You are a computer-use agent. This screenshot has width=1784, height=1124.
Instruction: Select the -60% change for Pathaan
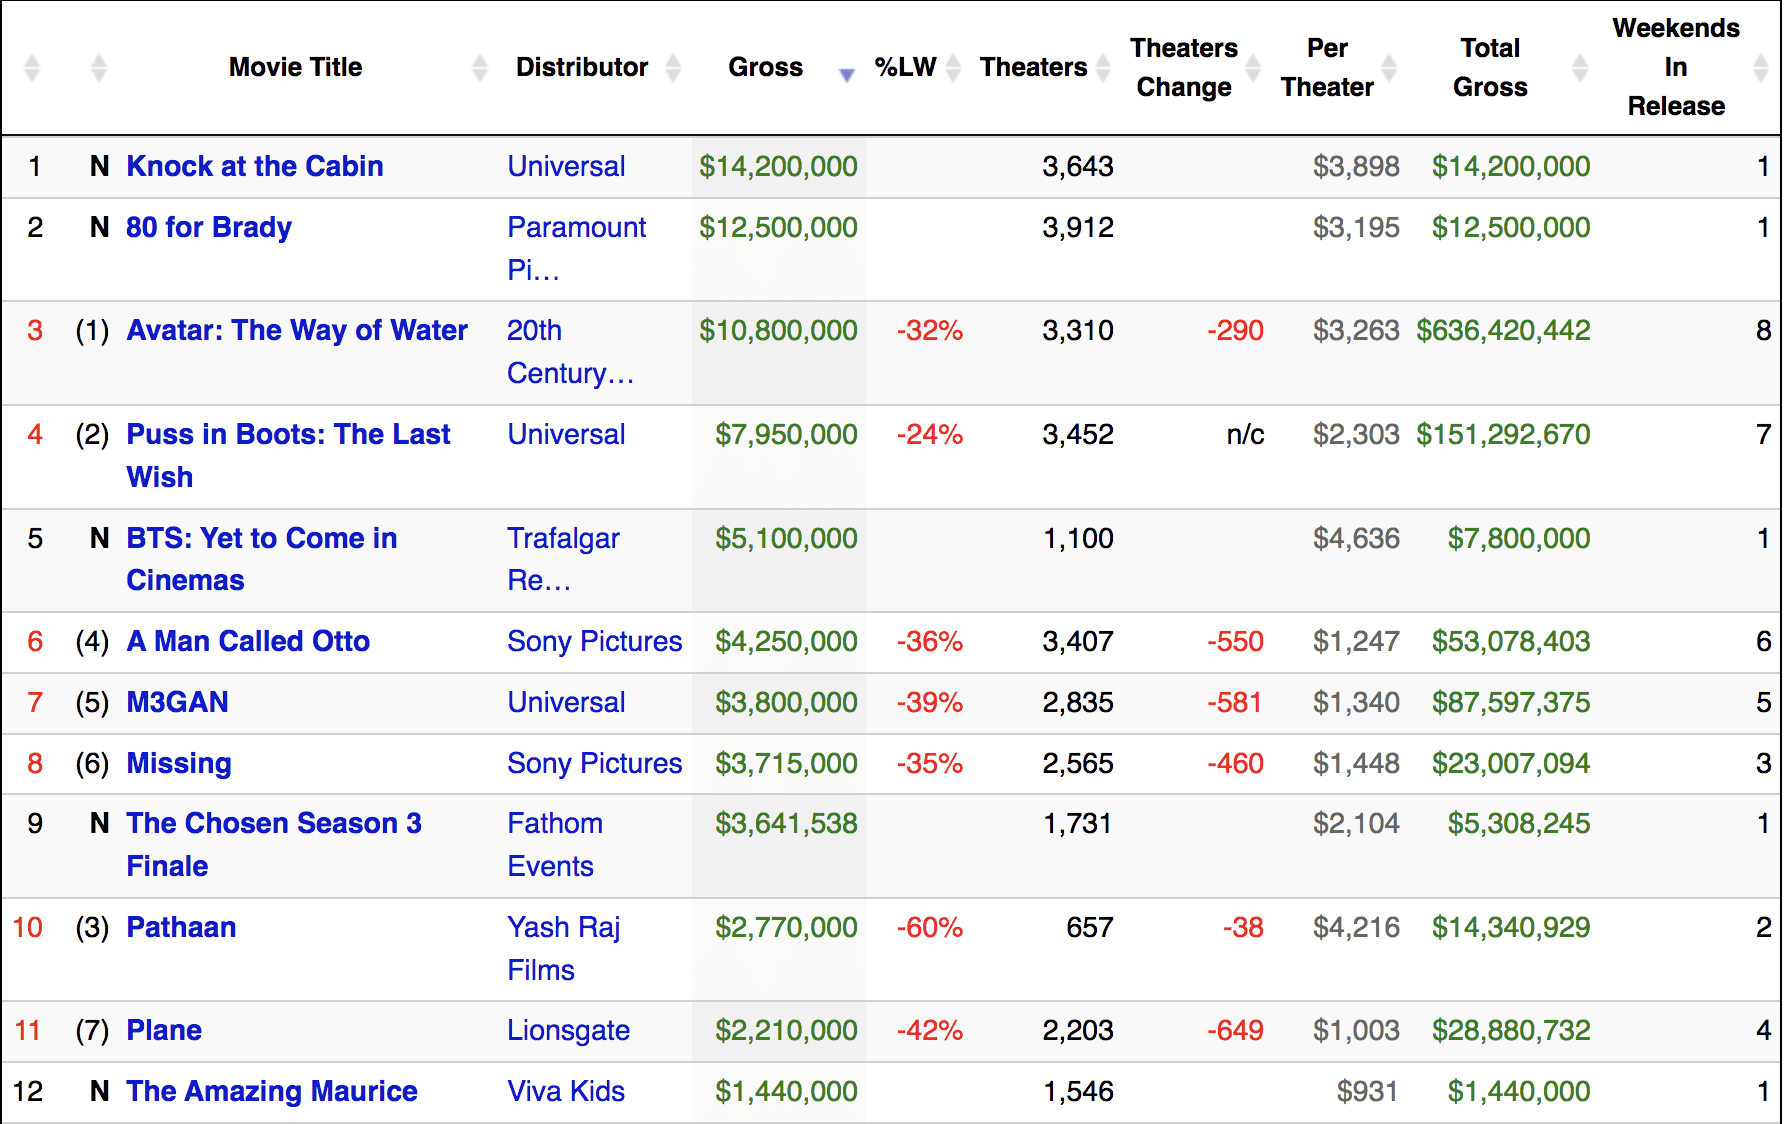[x=930, y=927]
